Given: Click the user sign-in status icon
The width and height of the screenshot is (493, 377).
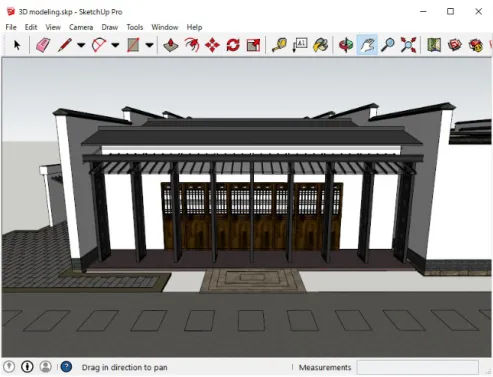Looking at the screenshot, I should click(x=46, y=367).
